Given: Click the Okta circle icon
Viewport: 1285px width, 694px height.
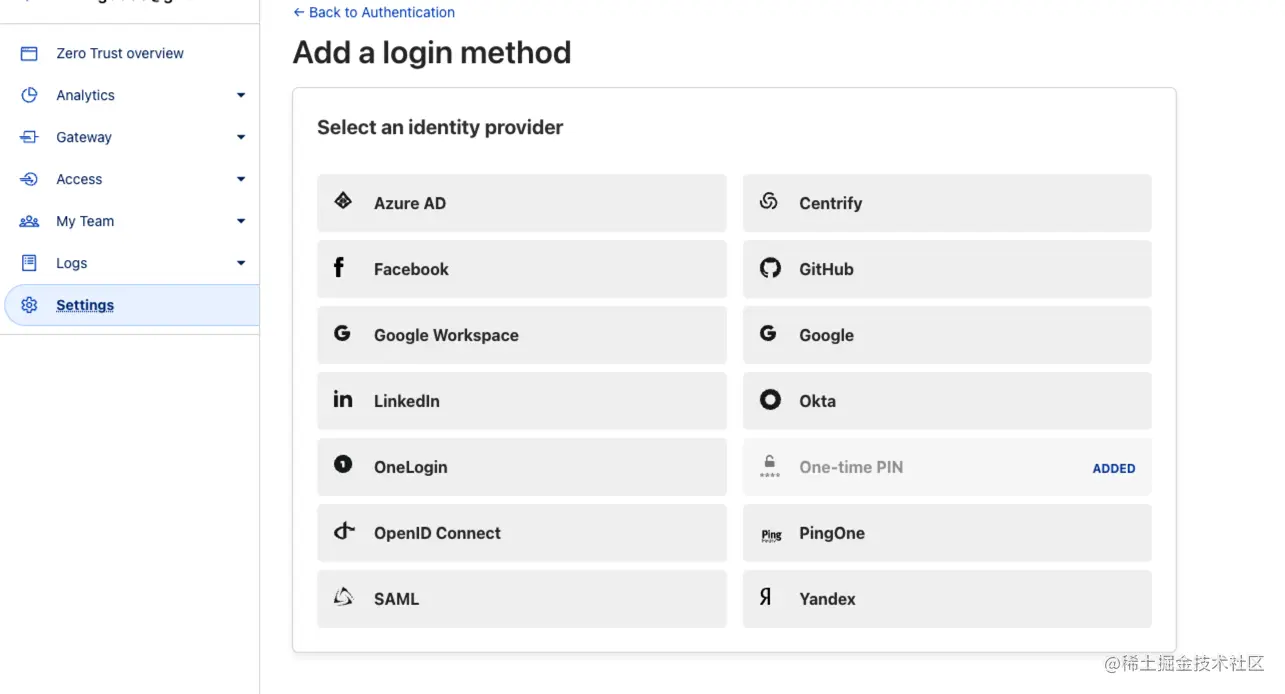Looking at the screenshot, I should (769, 400).
